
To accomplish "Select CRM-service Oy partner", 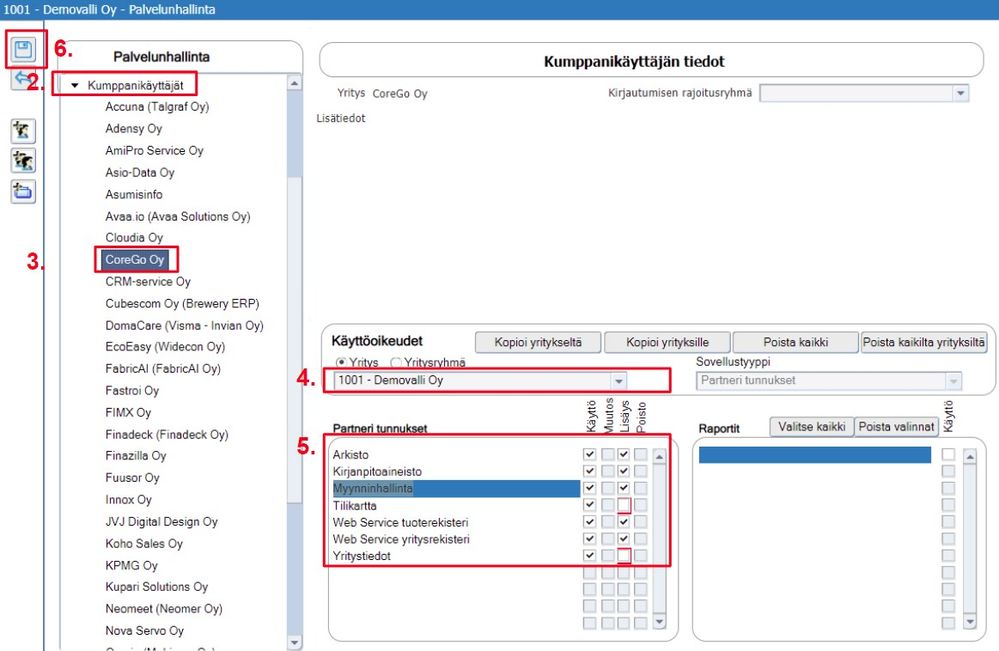I will [148, 282].
